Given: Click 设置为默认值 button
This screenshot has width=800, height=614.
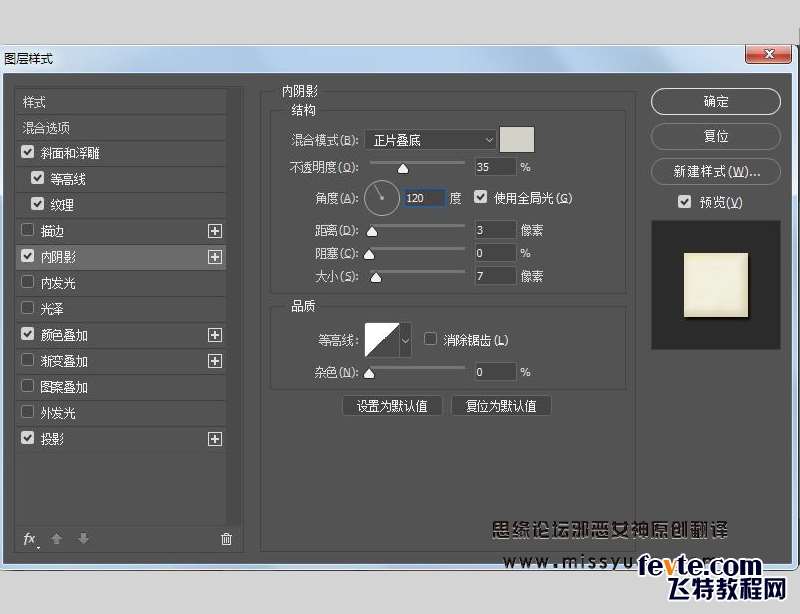Looking at the screenshot, I should [x=392, y=406].
